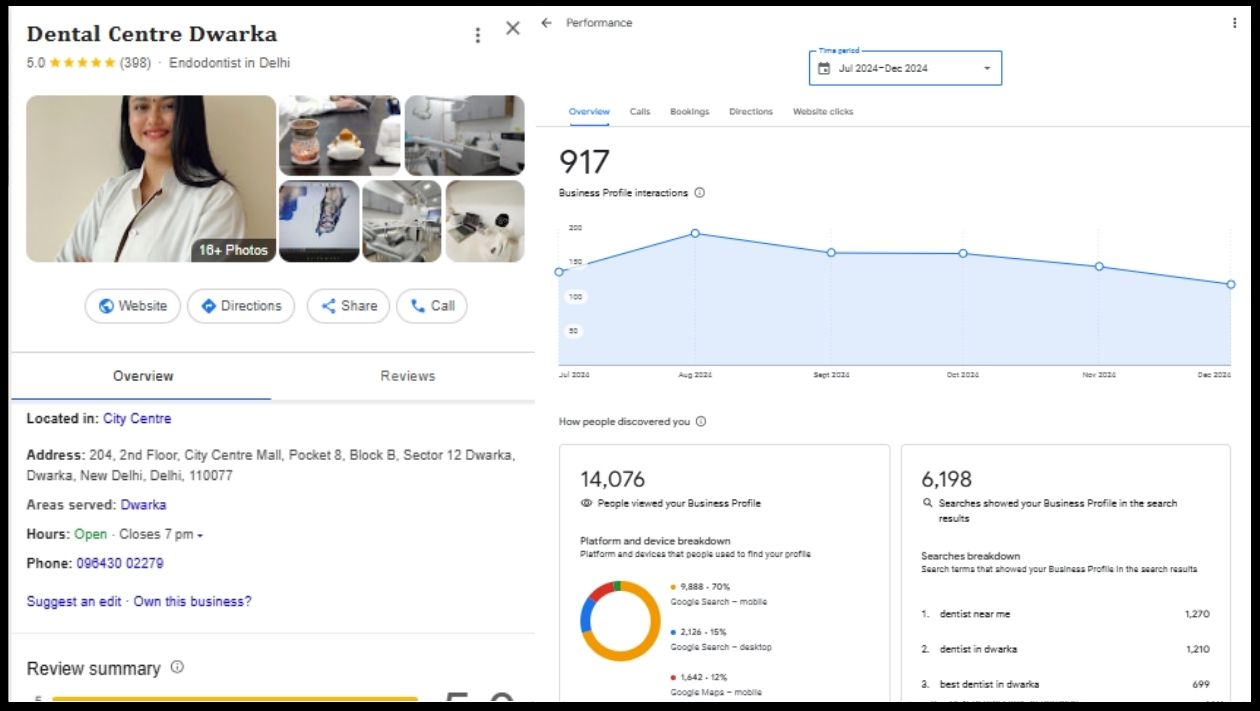
Task: Click calendar icon in Time period field
Action: pyautogui.click(x=824, y=69)
